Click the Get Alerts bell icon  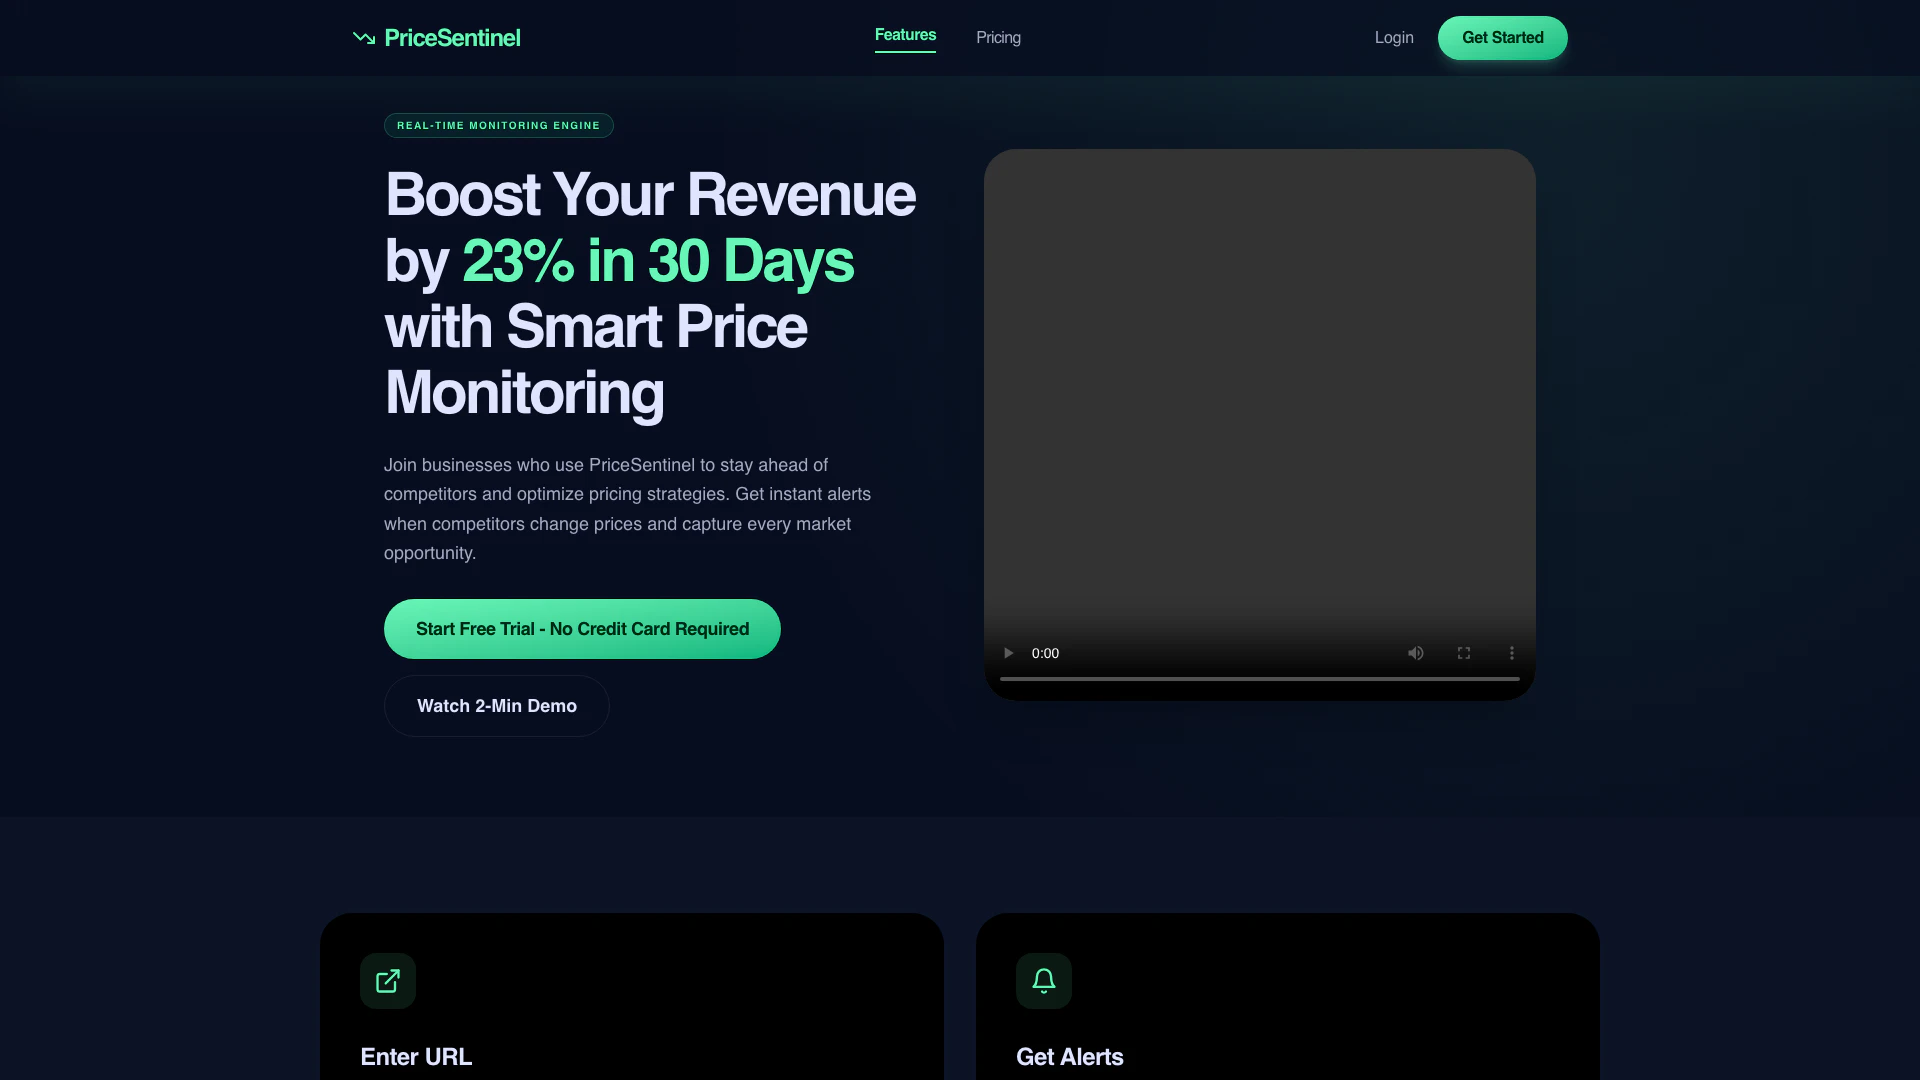1043,981
